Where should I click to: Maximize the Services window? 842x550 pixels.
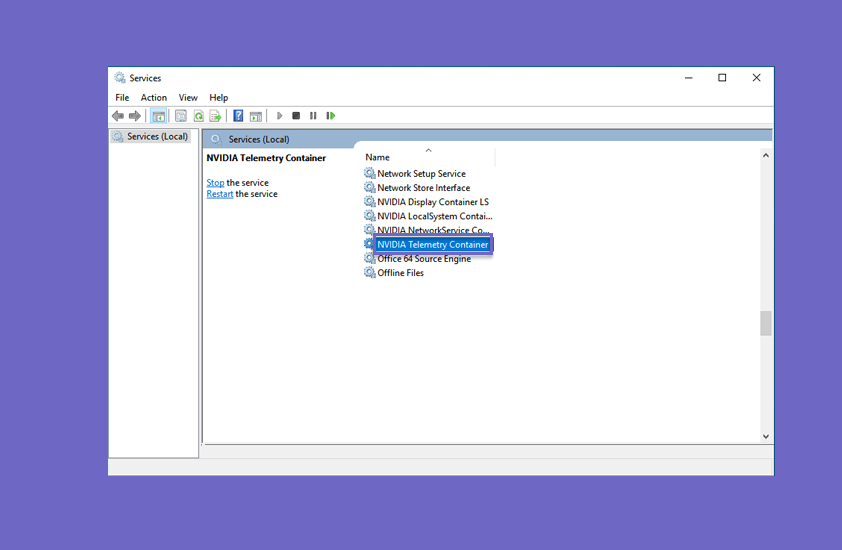(722, 78)
